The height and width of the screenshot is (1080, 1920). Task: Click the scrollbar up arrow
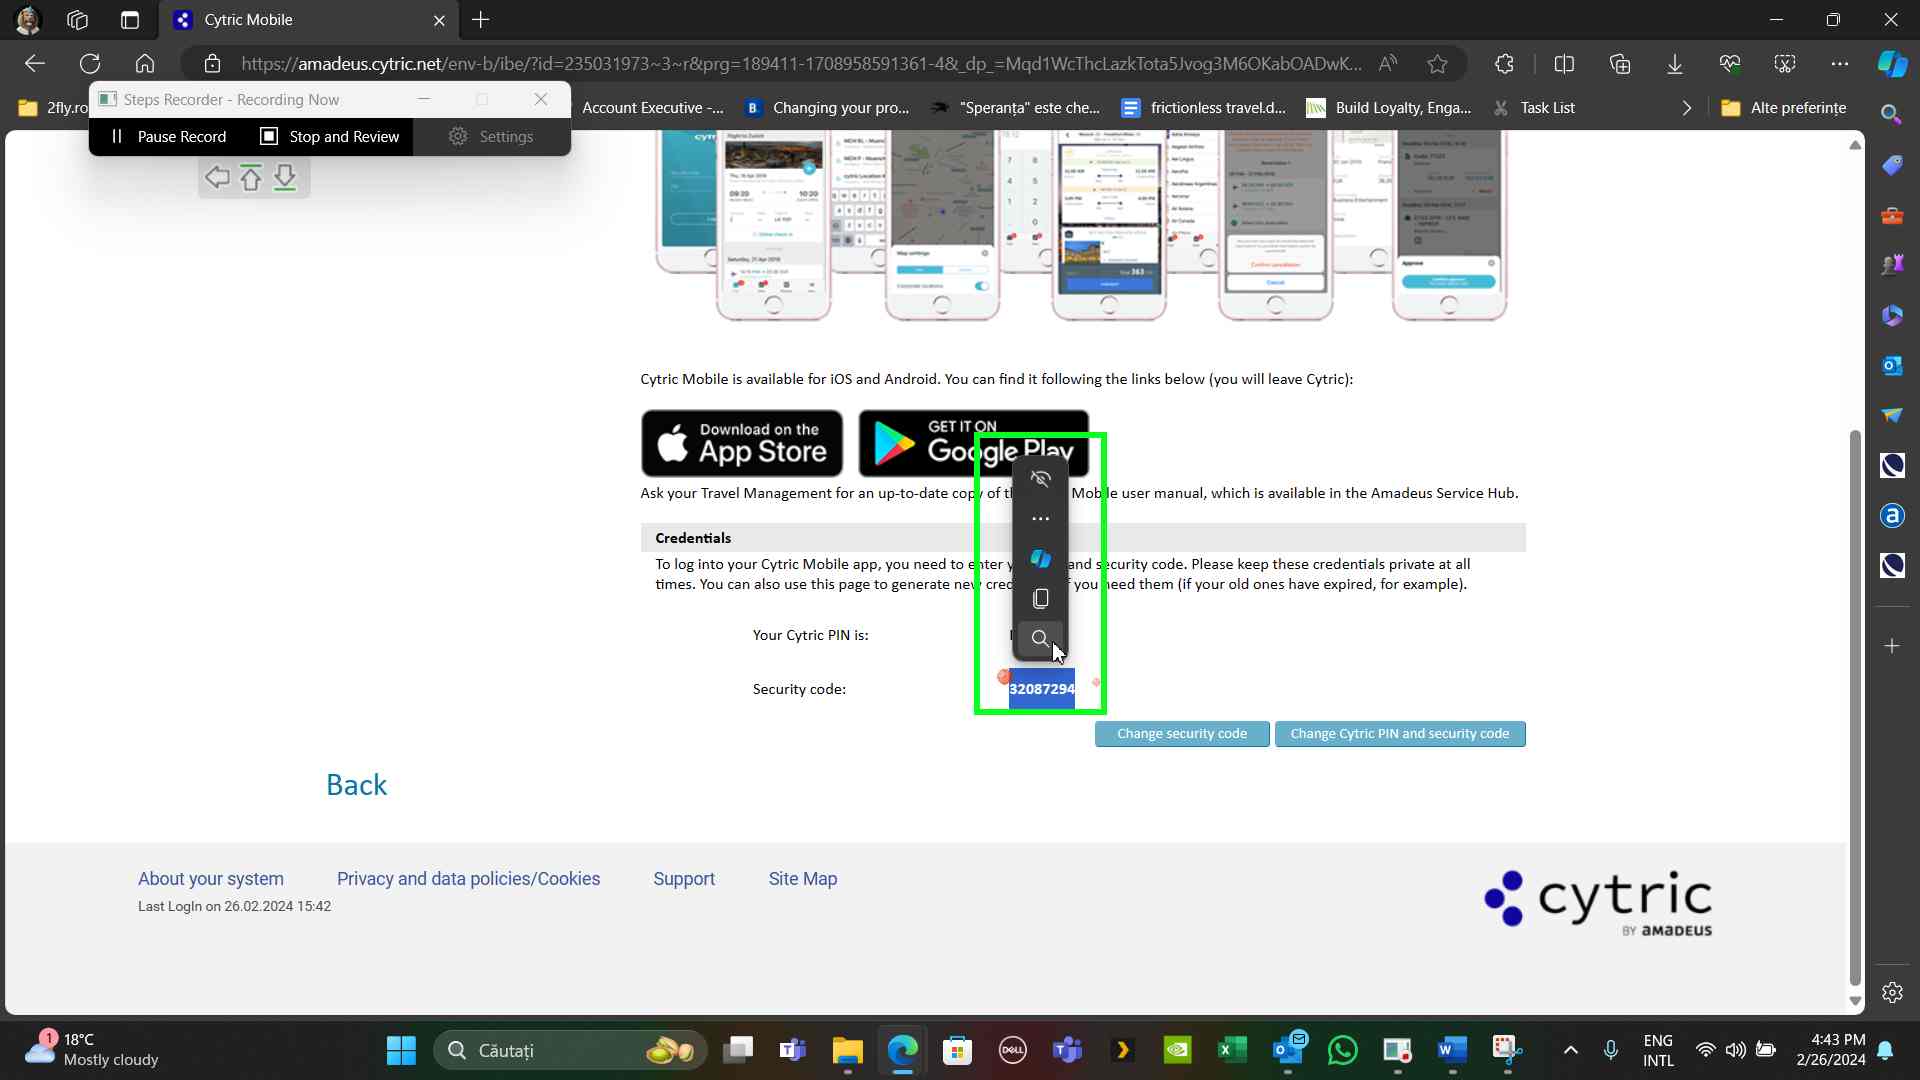(1856, 145)
